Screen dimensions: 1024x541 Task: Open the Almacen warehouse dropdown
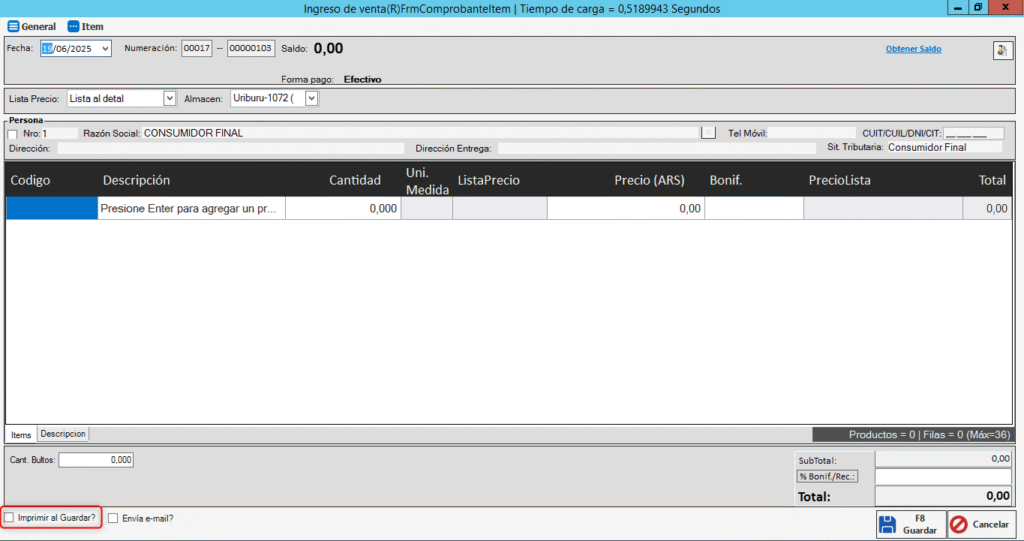(x=311, y=98)
